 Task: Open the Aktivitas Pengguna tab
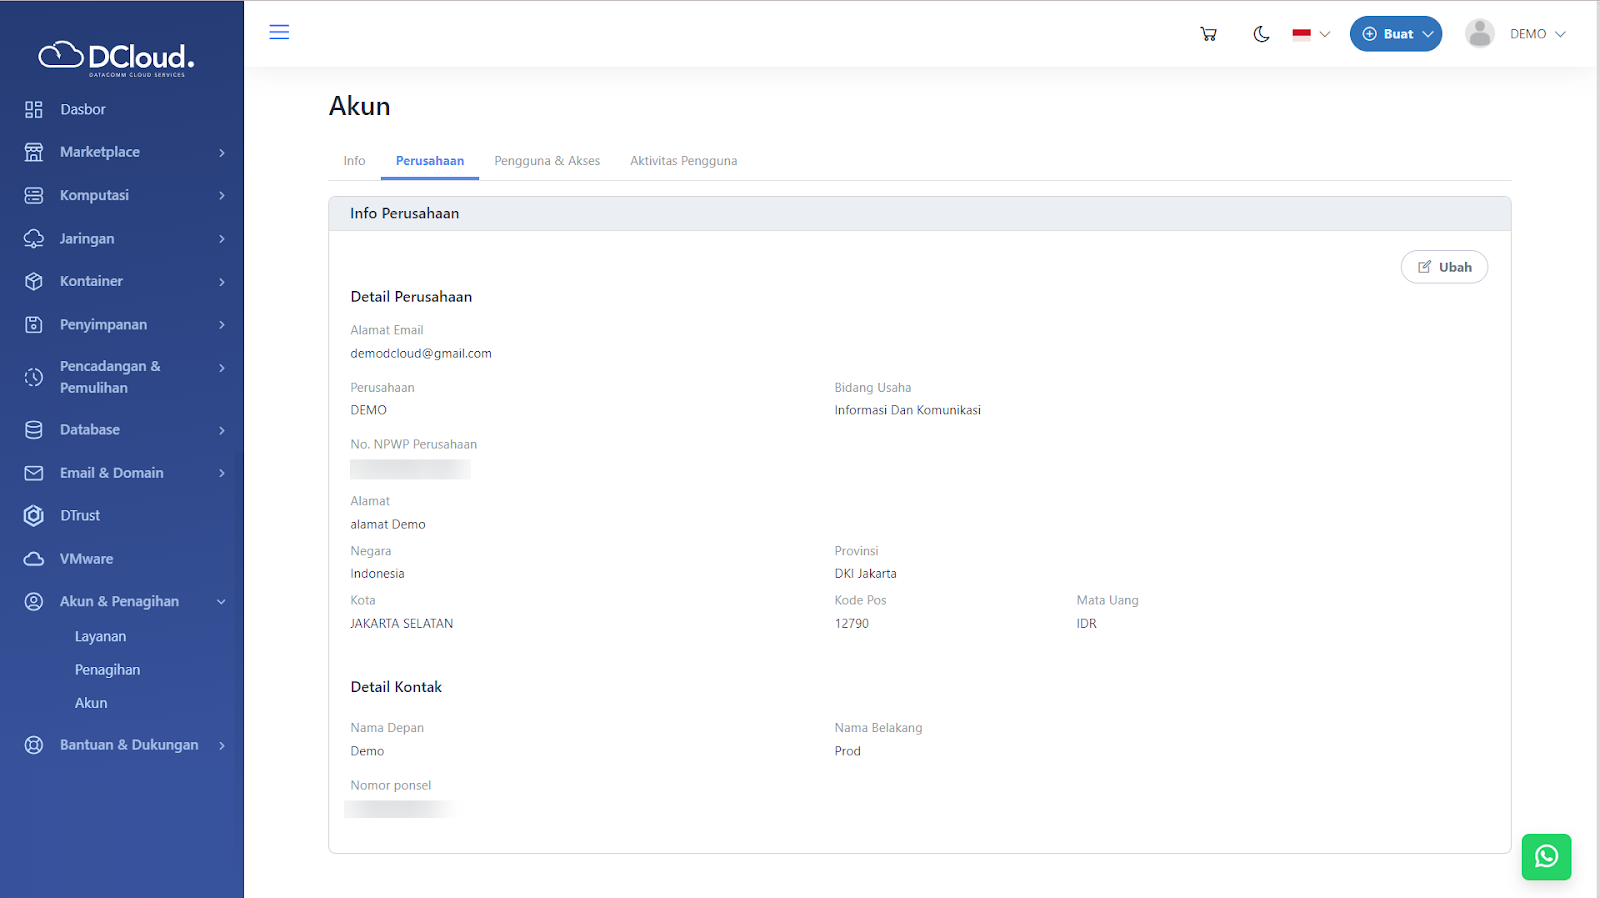(683, 161)
